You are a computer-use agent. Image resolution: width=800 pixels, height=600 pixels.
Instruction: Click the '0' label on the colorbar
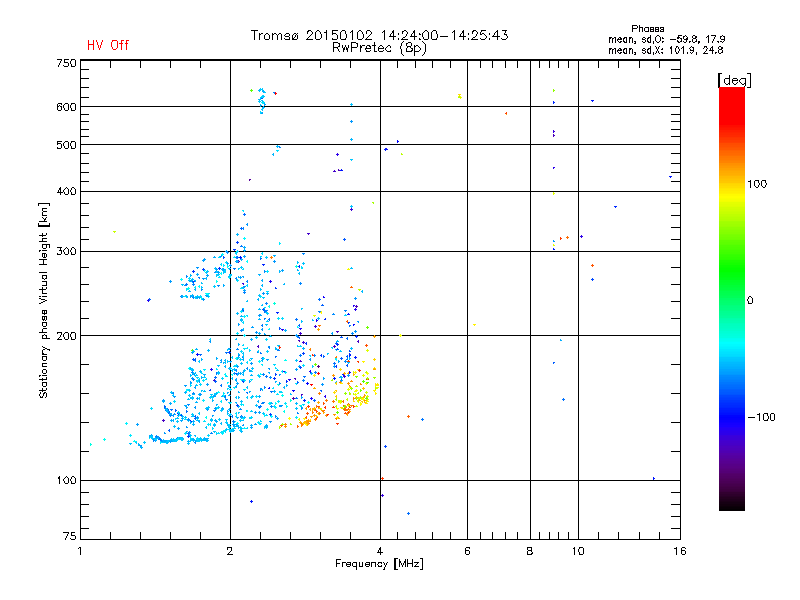[750, 301]
